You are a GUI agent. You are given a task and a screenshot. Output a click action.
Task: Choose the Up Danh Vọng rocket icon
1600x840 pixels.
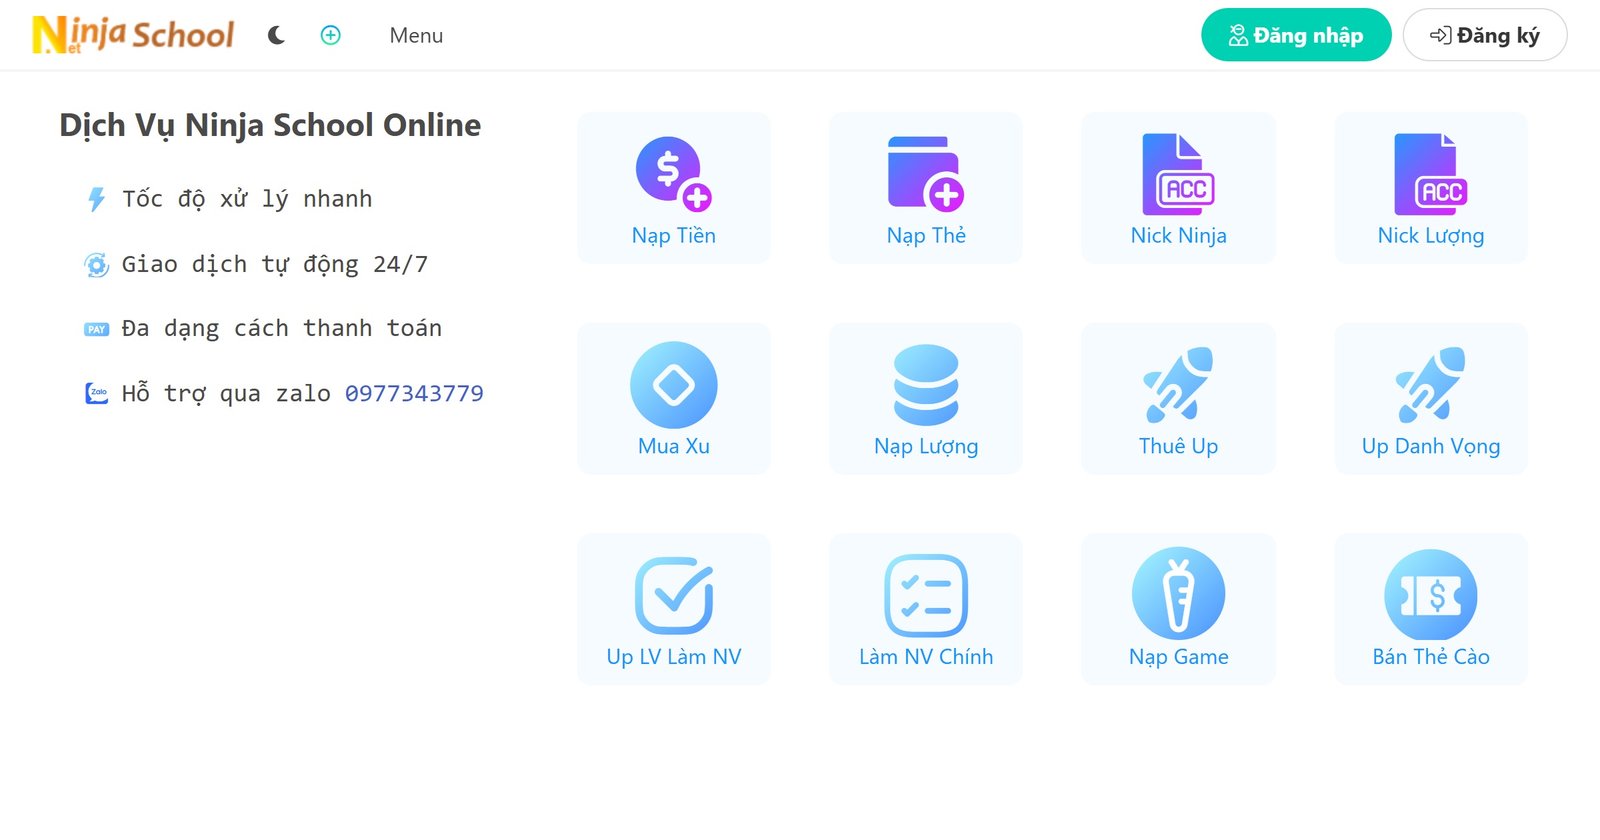coord(1431,385)
